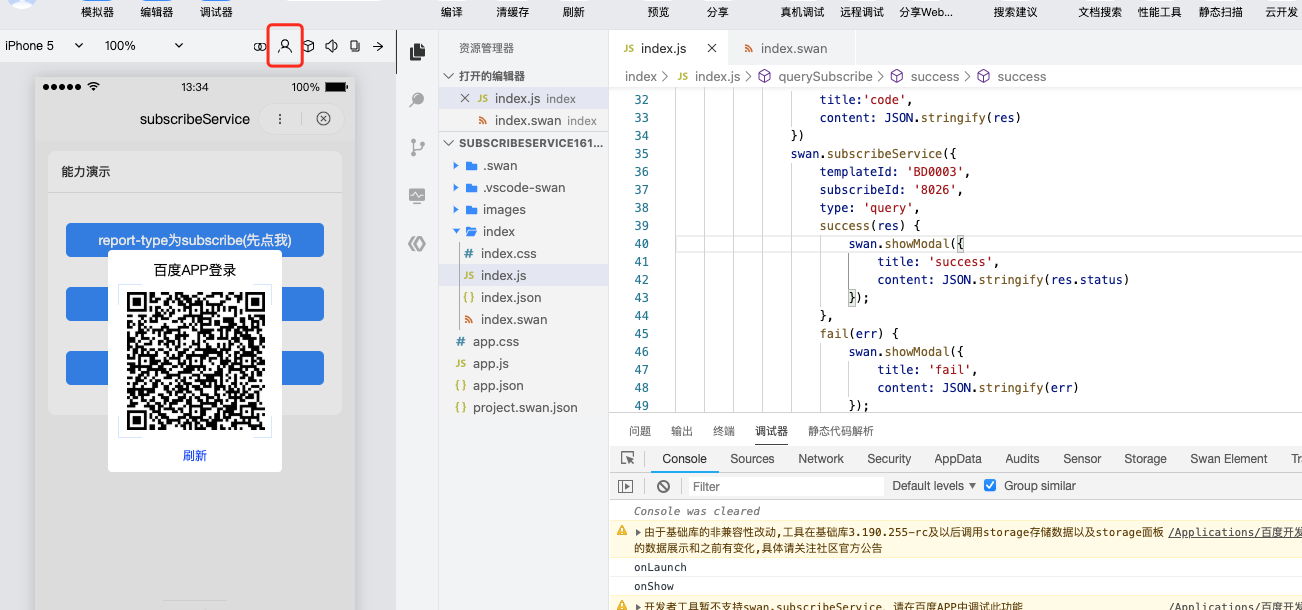Click the 清缓存 top toolbar button

pos(513,13)
